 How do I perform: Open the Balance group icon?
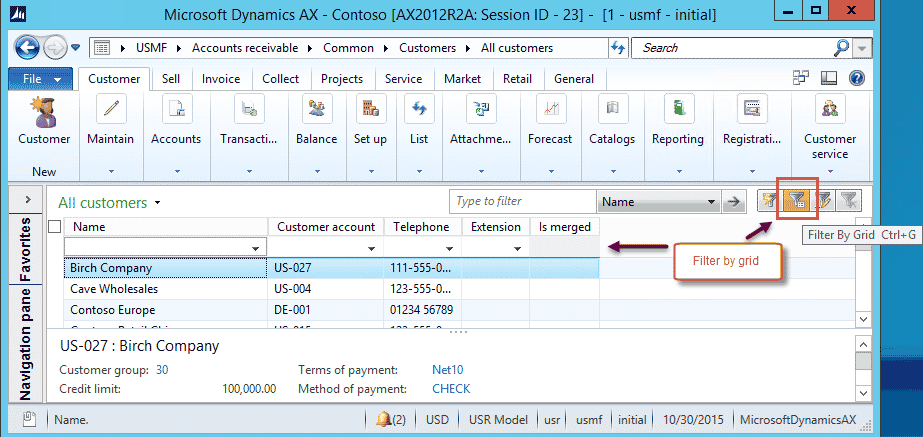click(317, 108)
